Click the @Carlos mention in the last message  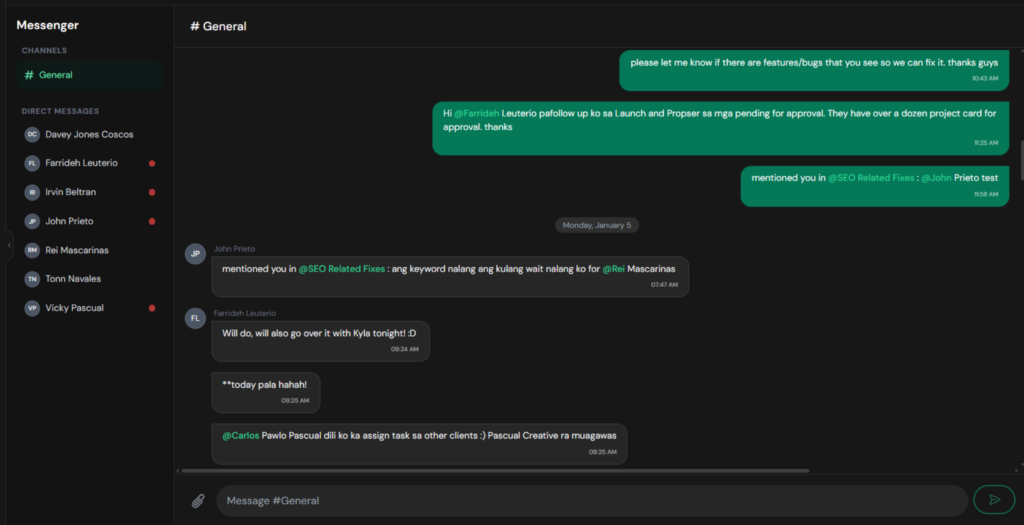(x=240, y=435)
